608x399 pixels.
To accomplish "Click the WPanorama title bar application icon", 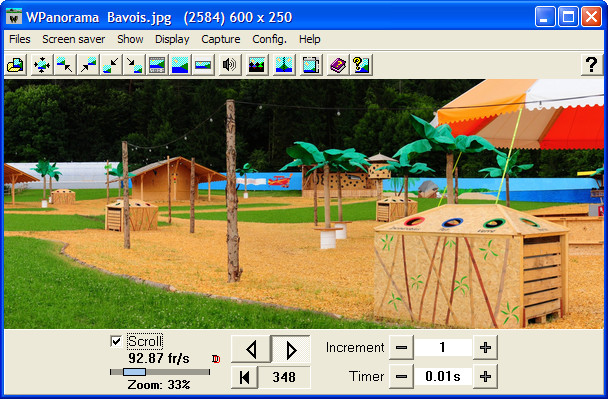I will coord(14,17).
